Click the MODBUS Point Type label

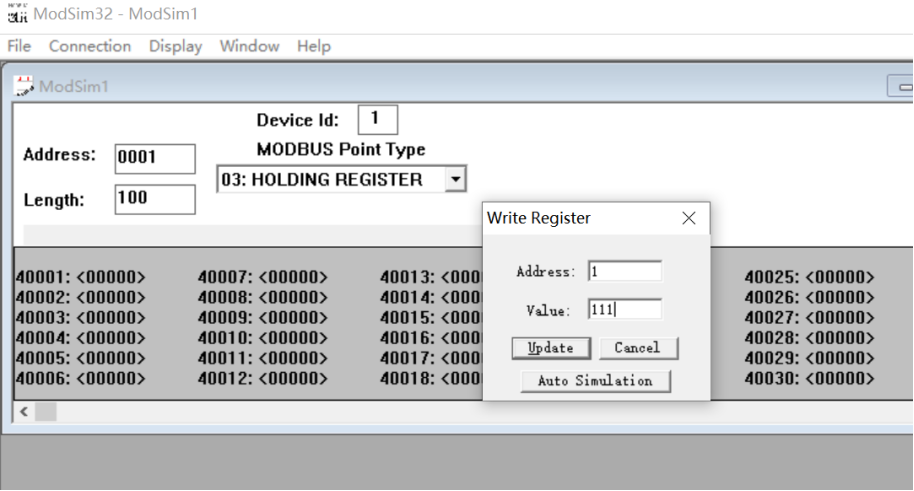click(341, 150)
